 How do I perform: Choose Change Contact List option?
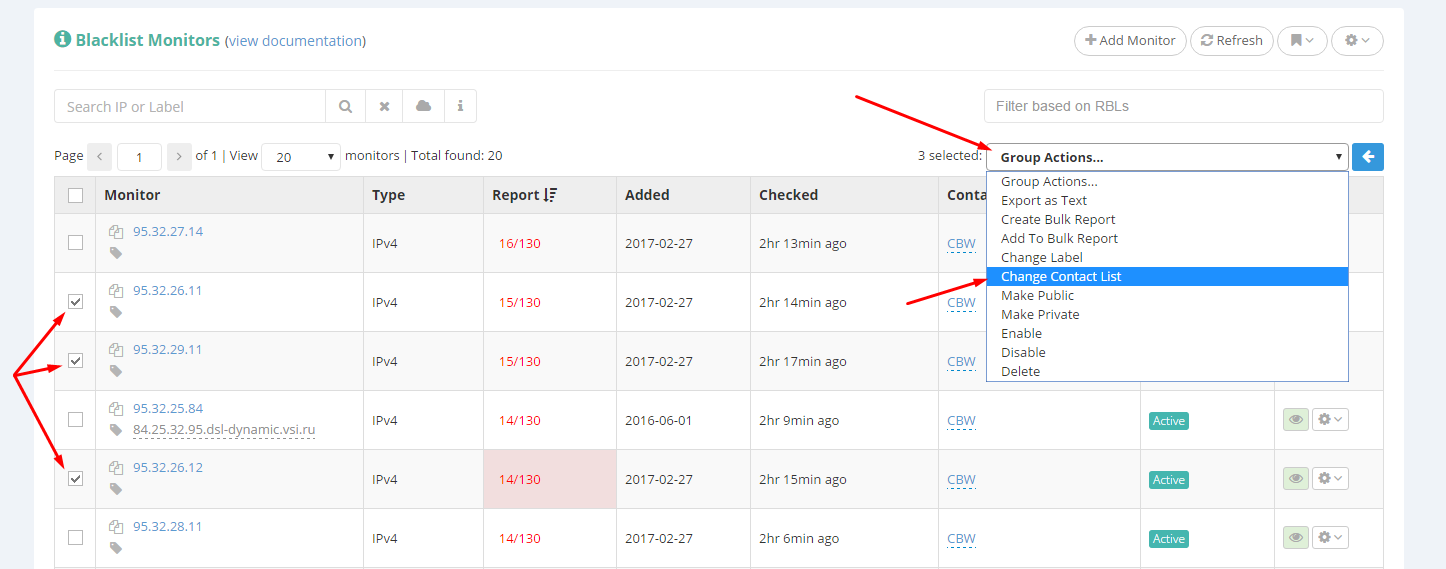coord(1167,276)
